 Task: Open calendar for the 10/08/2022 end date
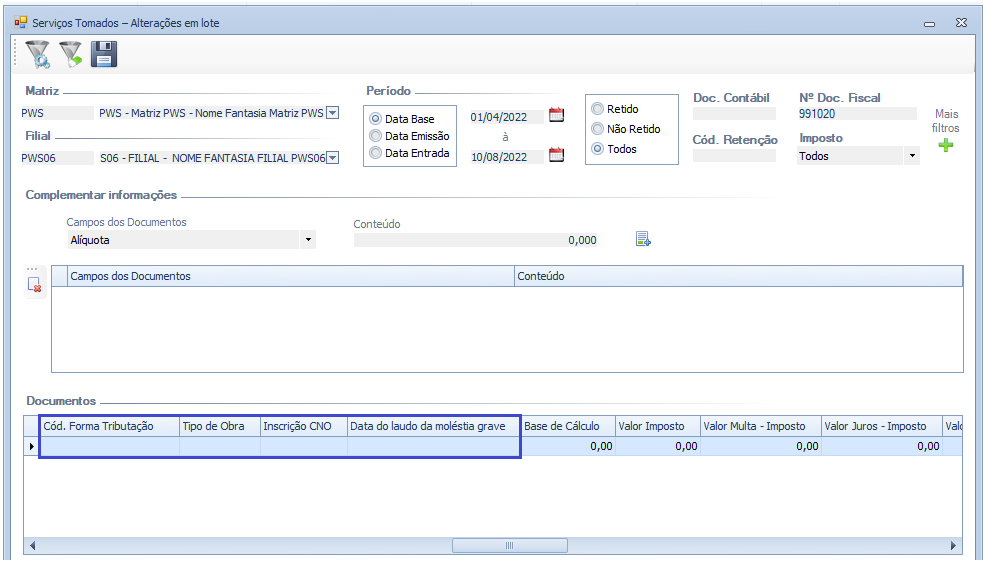[557, 155]
